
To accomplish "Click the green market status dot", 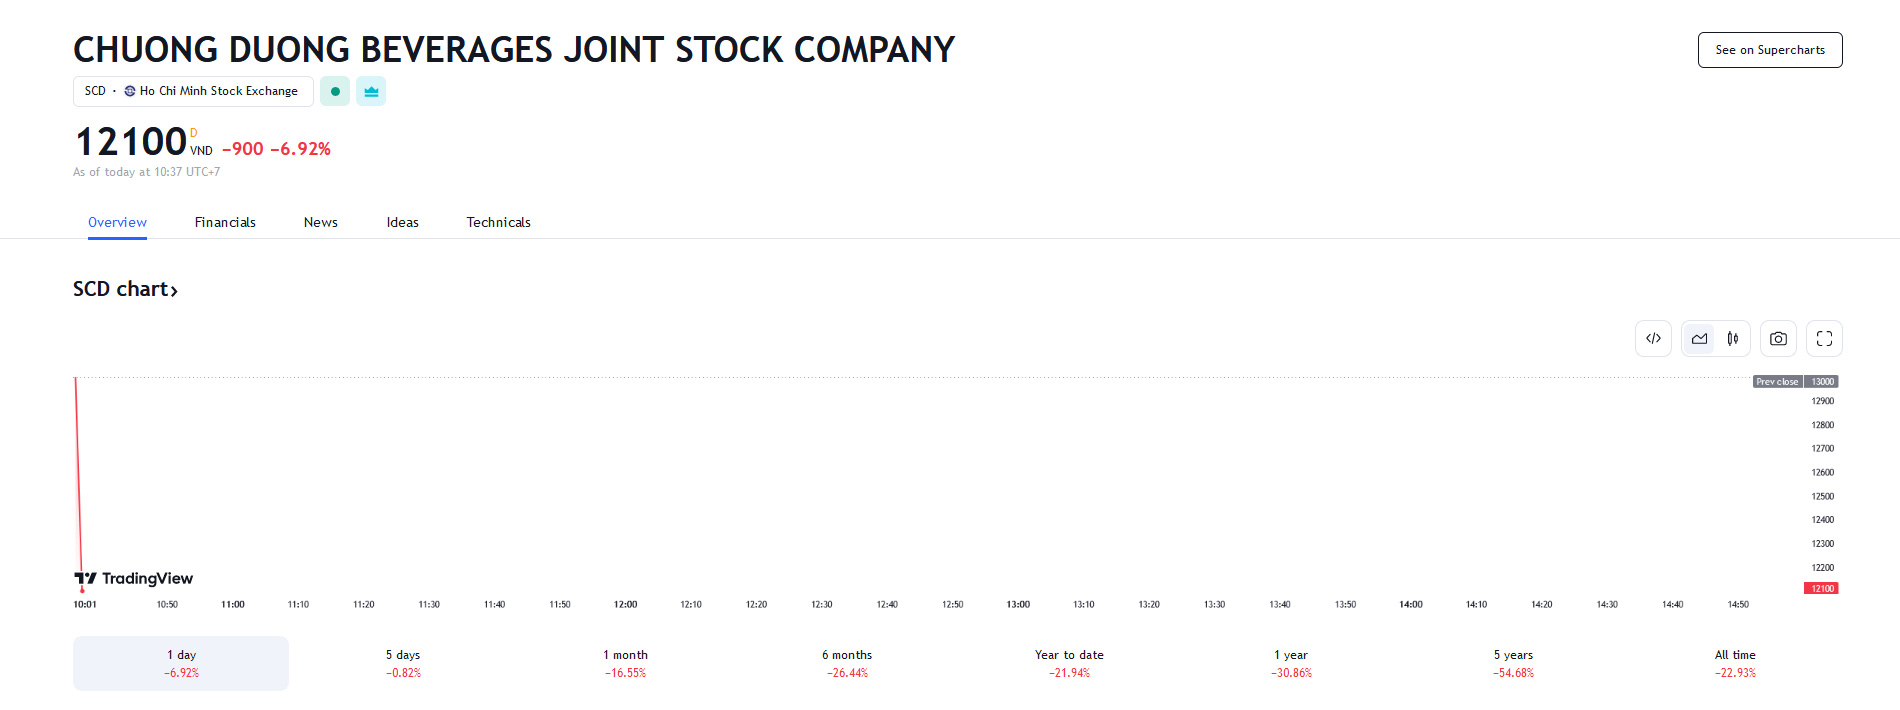I will pos(335,91).
